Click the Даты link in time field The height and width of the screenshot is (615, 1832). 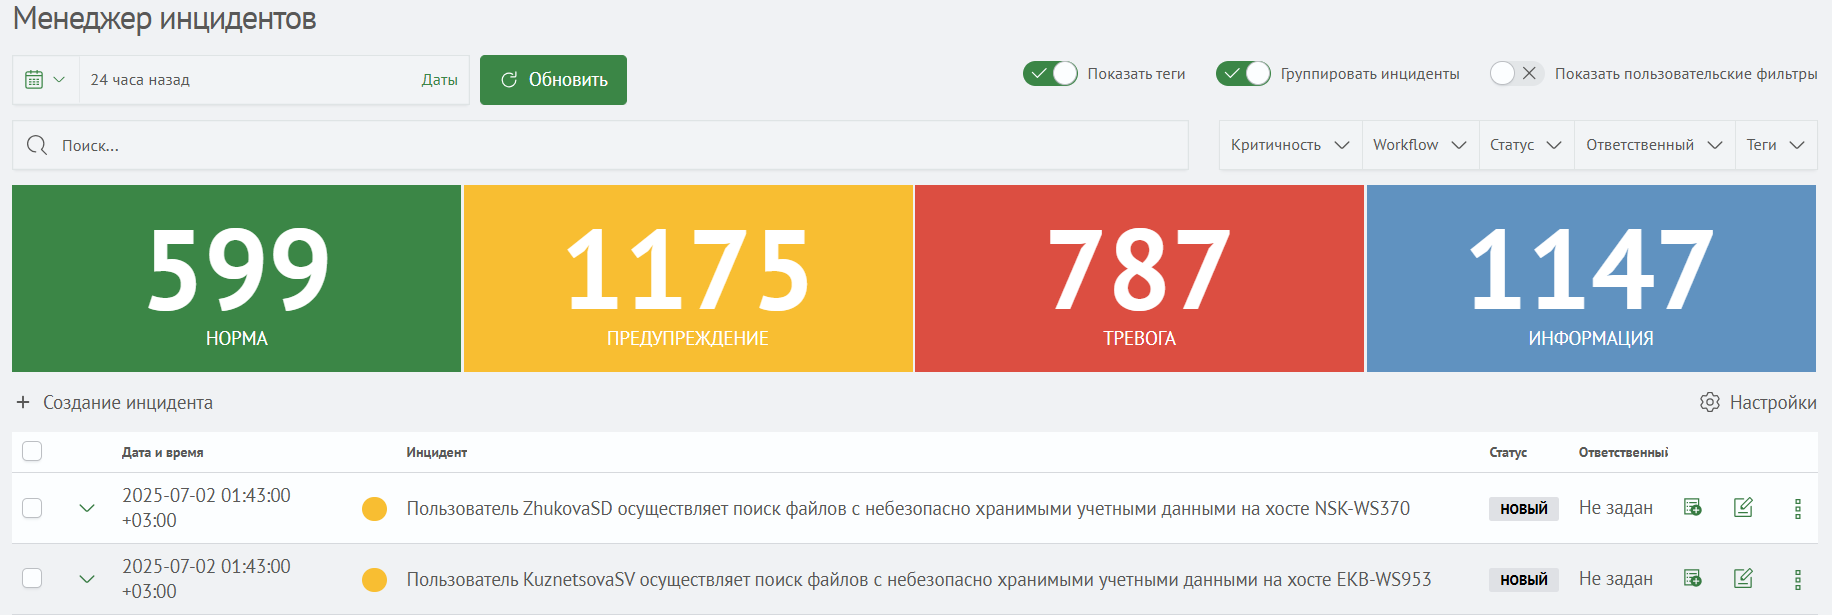439,80
